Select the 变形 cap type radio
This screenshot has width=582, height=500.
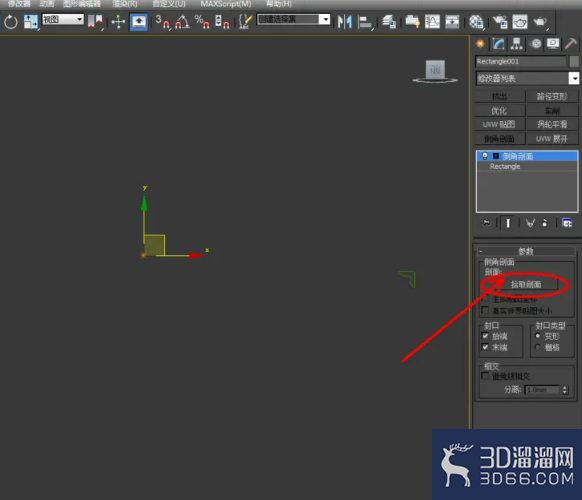coord(537,336)
